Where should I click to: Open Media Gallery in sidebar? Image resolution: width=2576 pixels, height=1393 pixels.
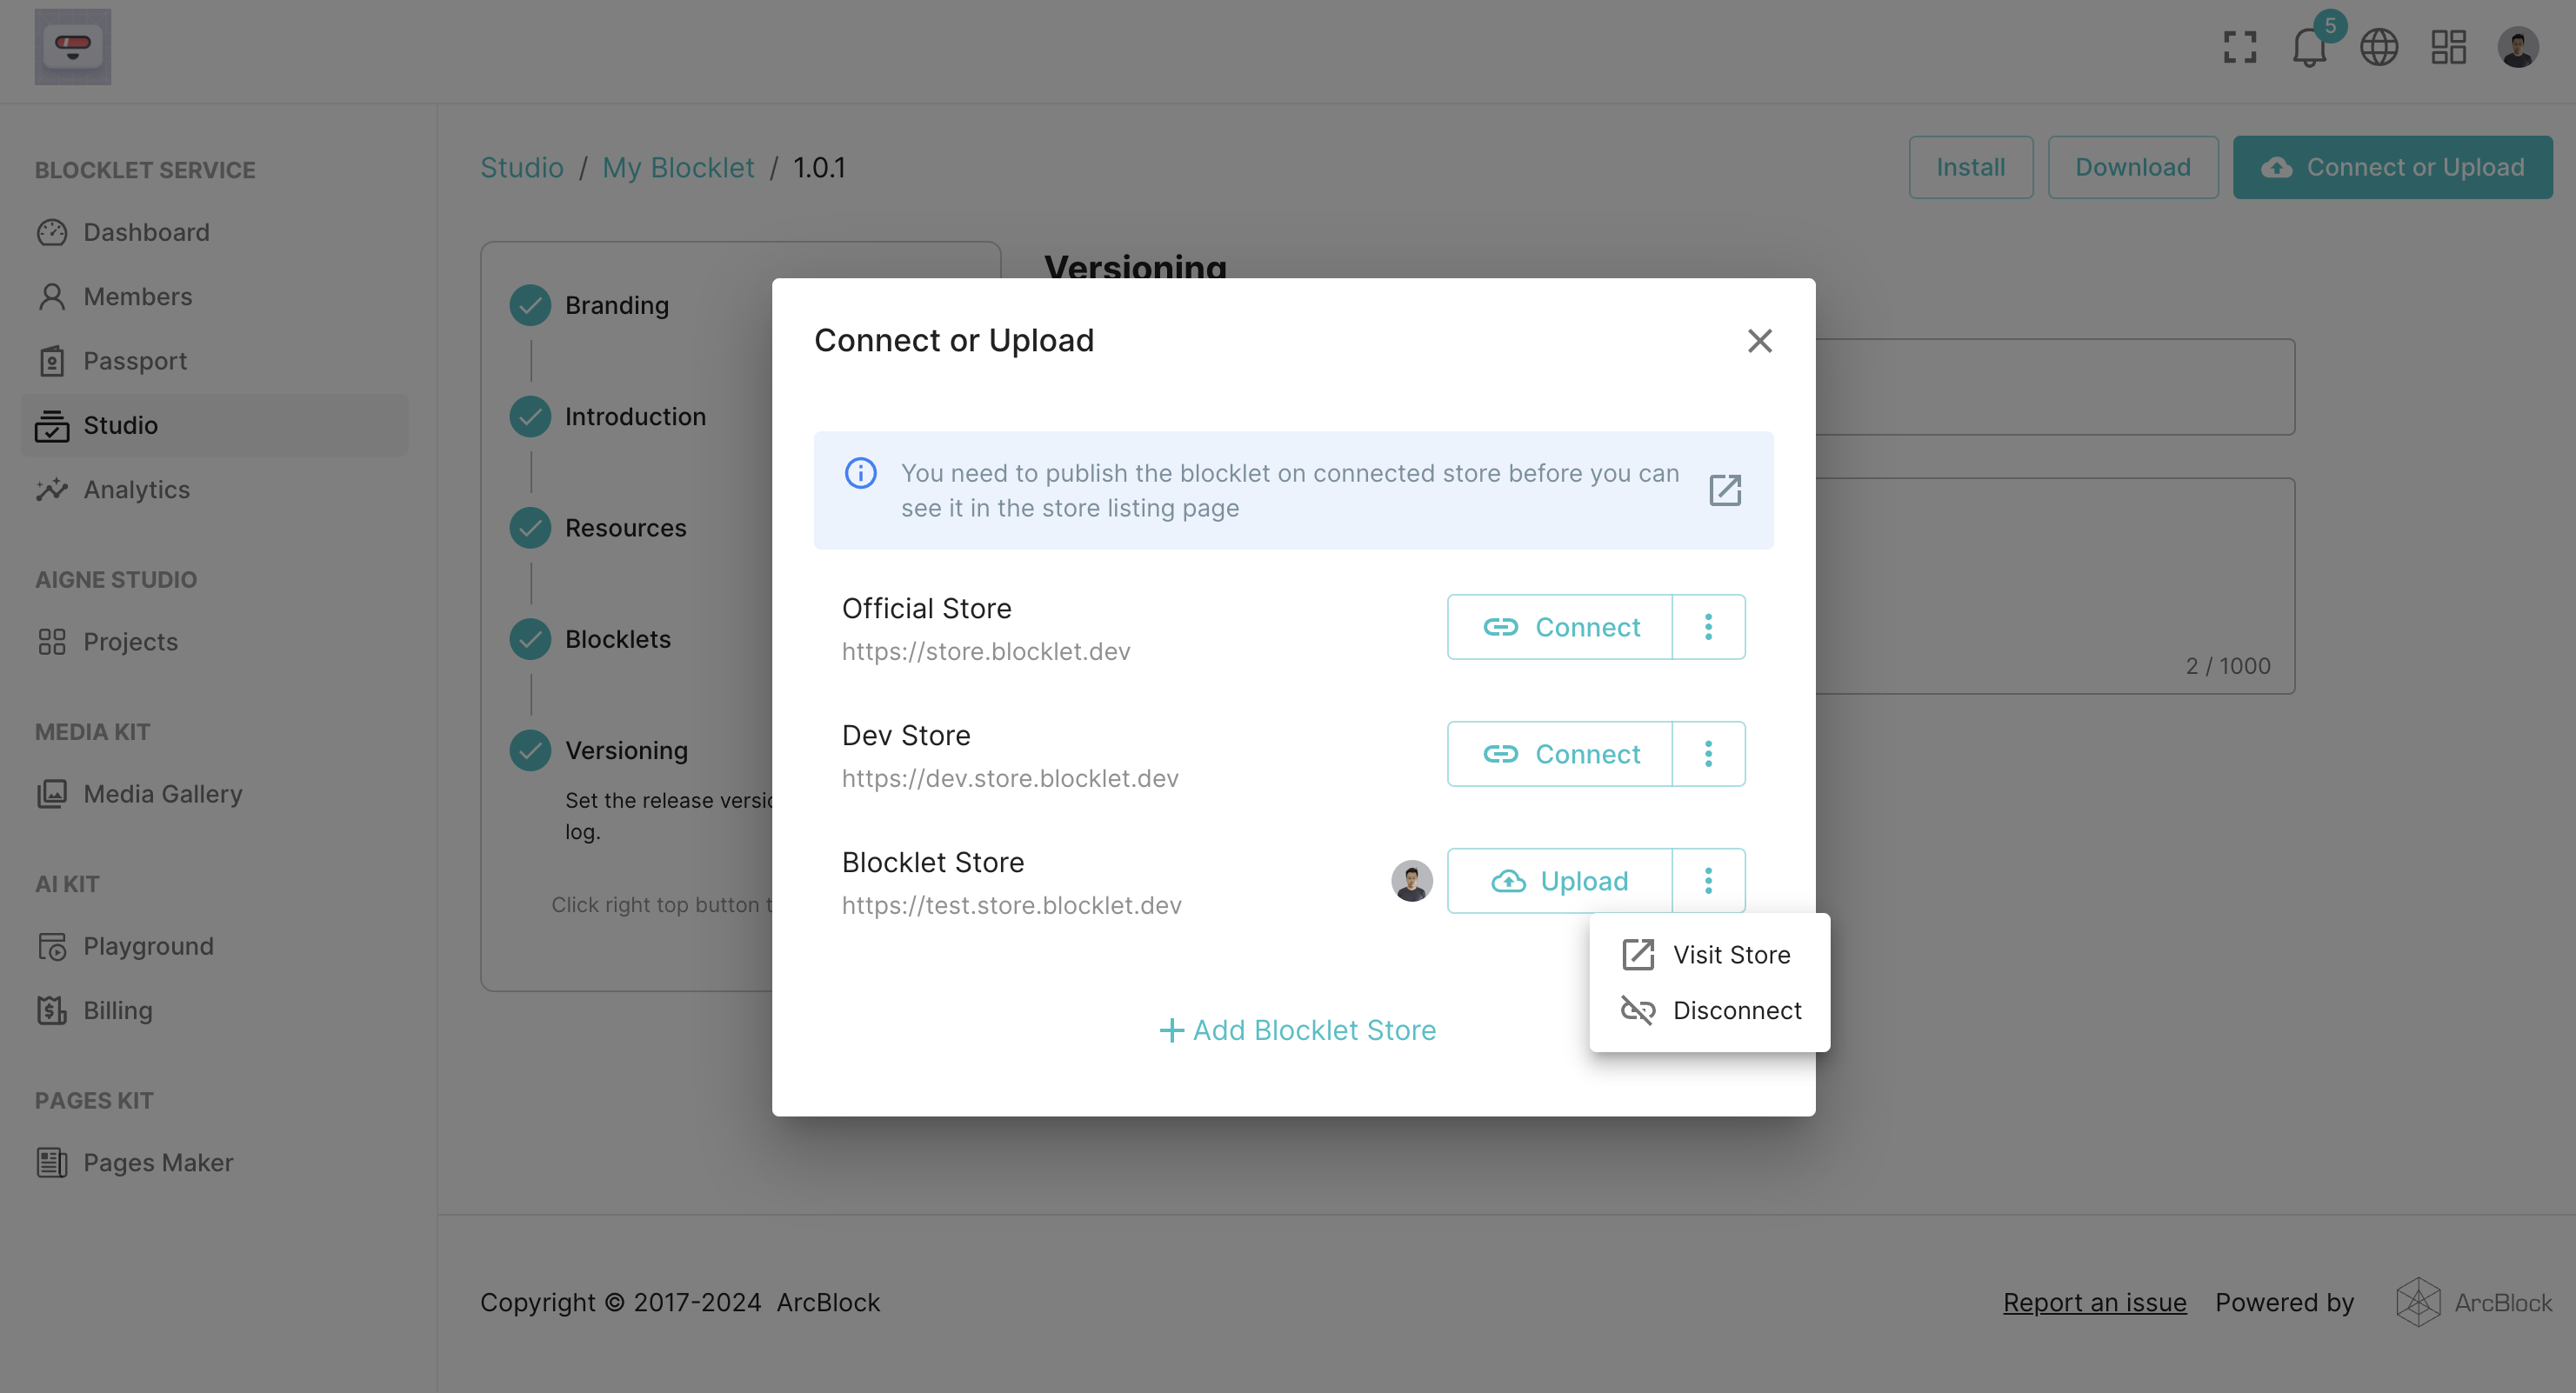click(162, 794)
